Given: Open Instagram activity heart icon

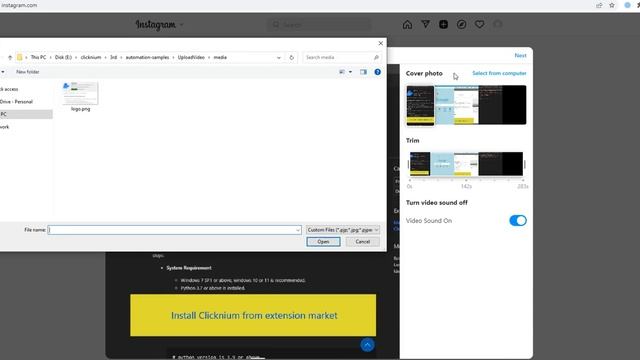Looking at the screenshot, I should click(x=480, y=24).
